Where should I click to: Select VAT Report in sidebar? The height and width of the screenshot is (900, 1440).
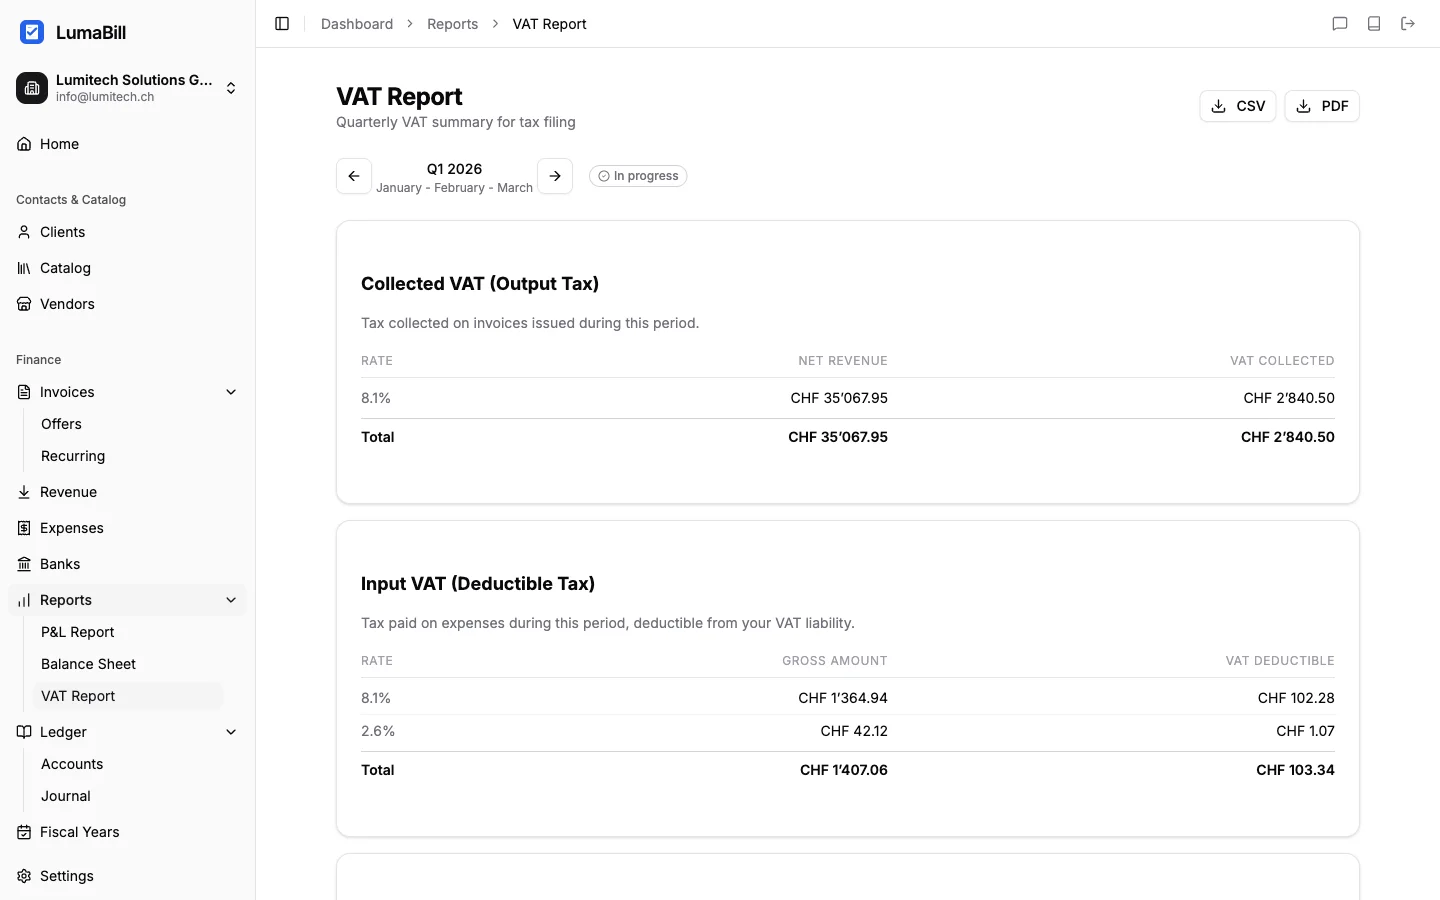pyautogui.click(x=78, y=696)
